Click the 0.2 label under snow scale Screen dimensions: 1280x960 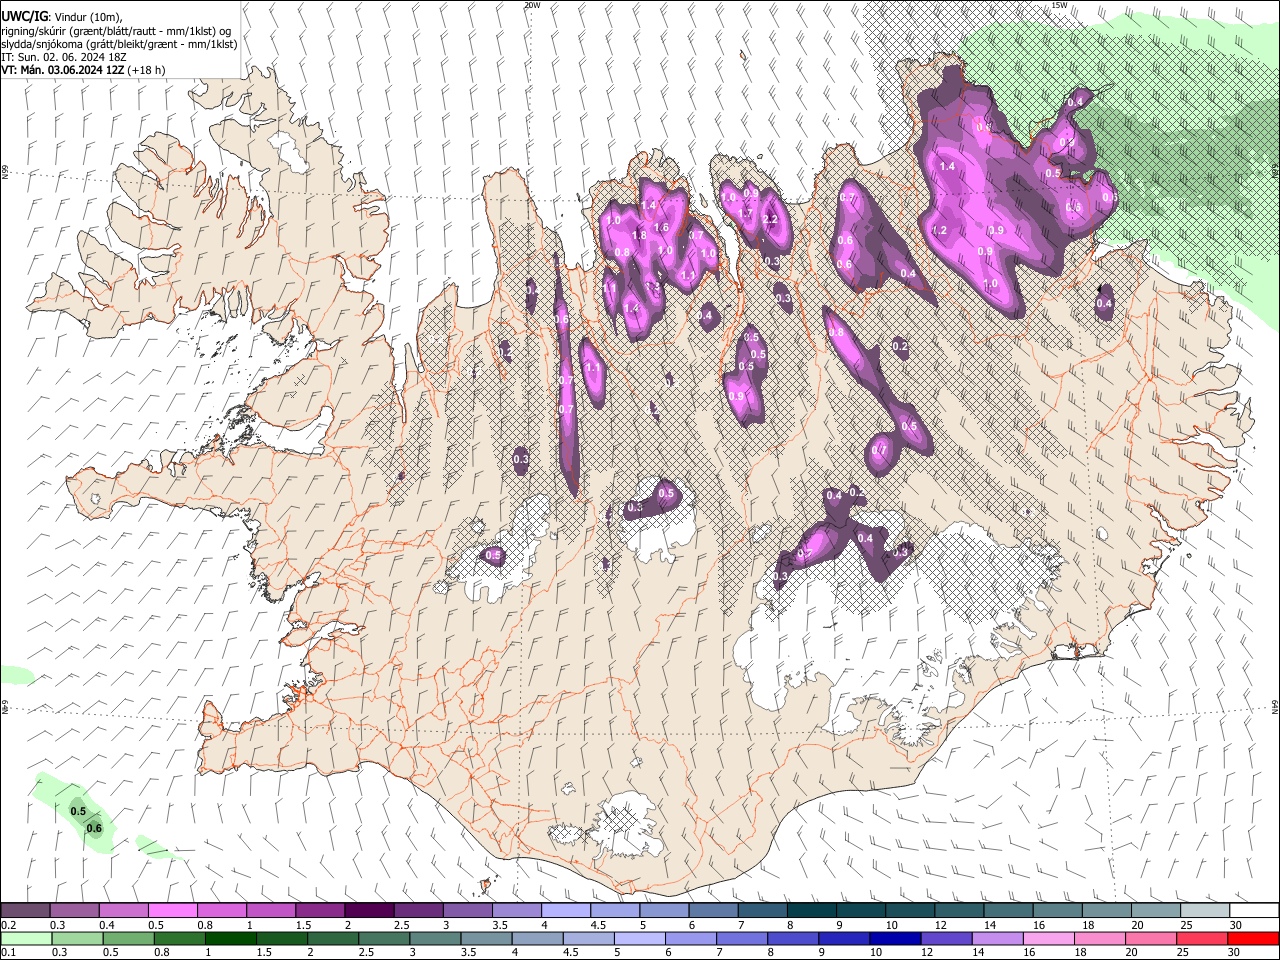click(x=8, y=925)
